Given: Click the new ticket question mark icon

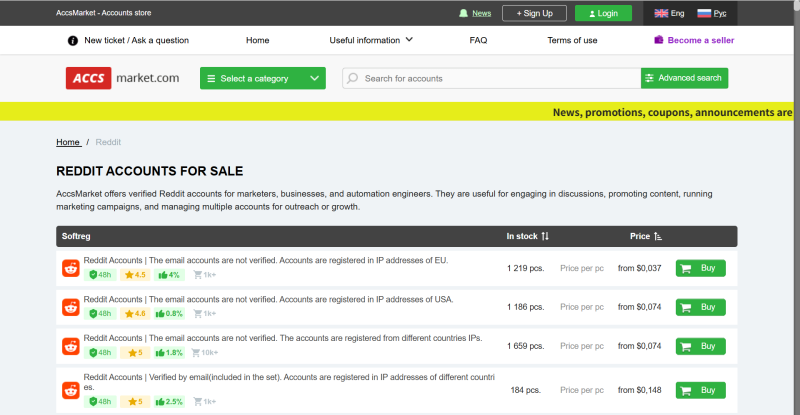Looking at the screenshot, I should [73, 41].
